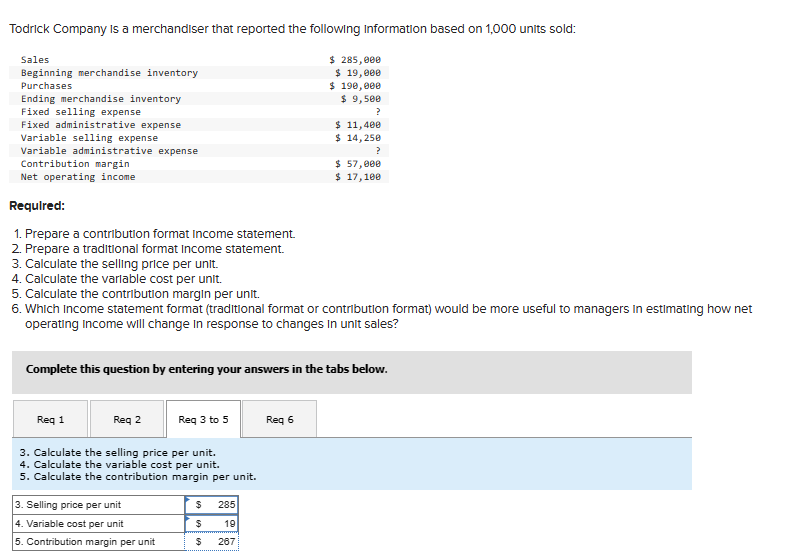Edit the variable cost per unit value field
The image size is (805, 558).
[x=212, y=524]
